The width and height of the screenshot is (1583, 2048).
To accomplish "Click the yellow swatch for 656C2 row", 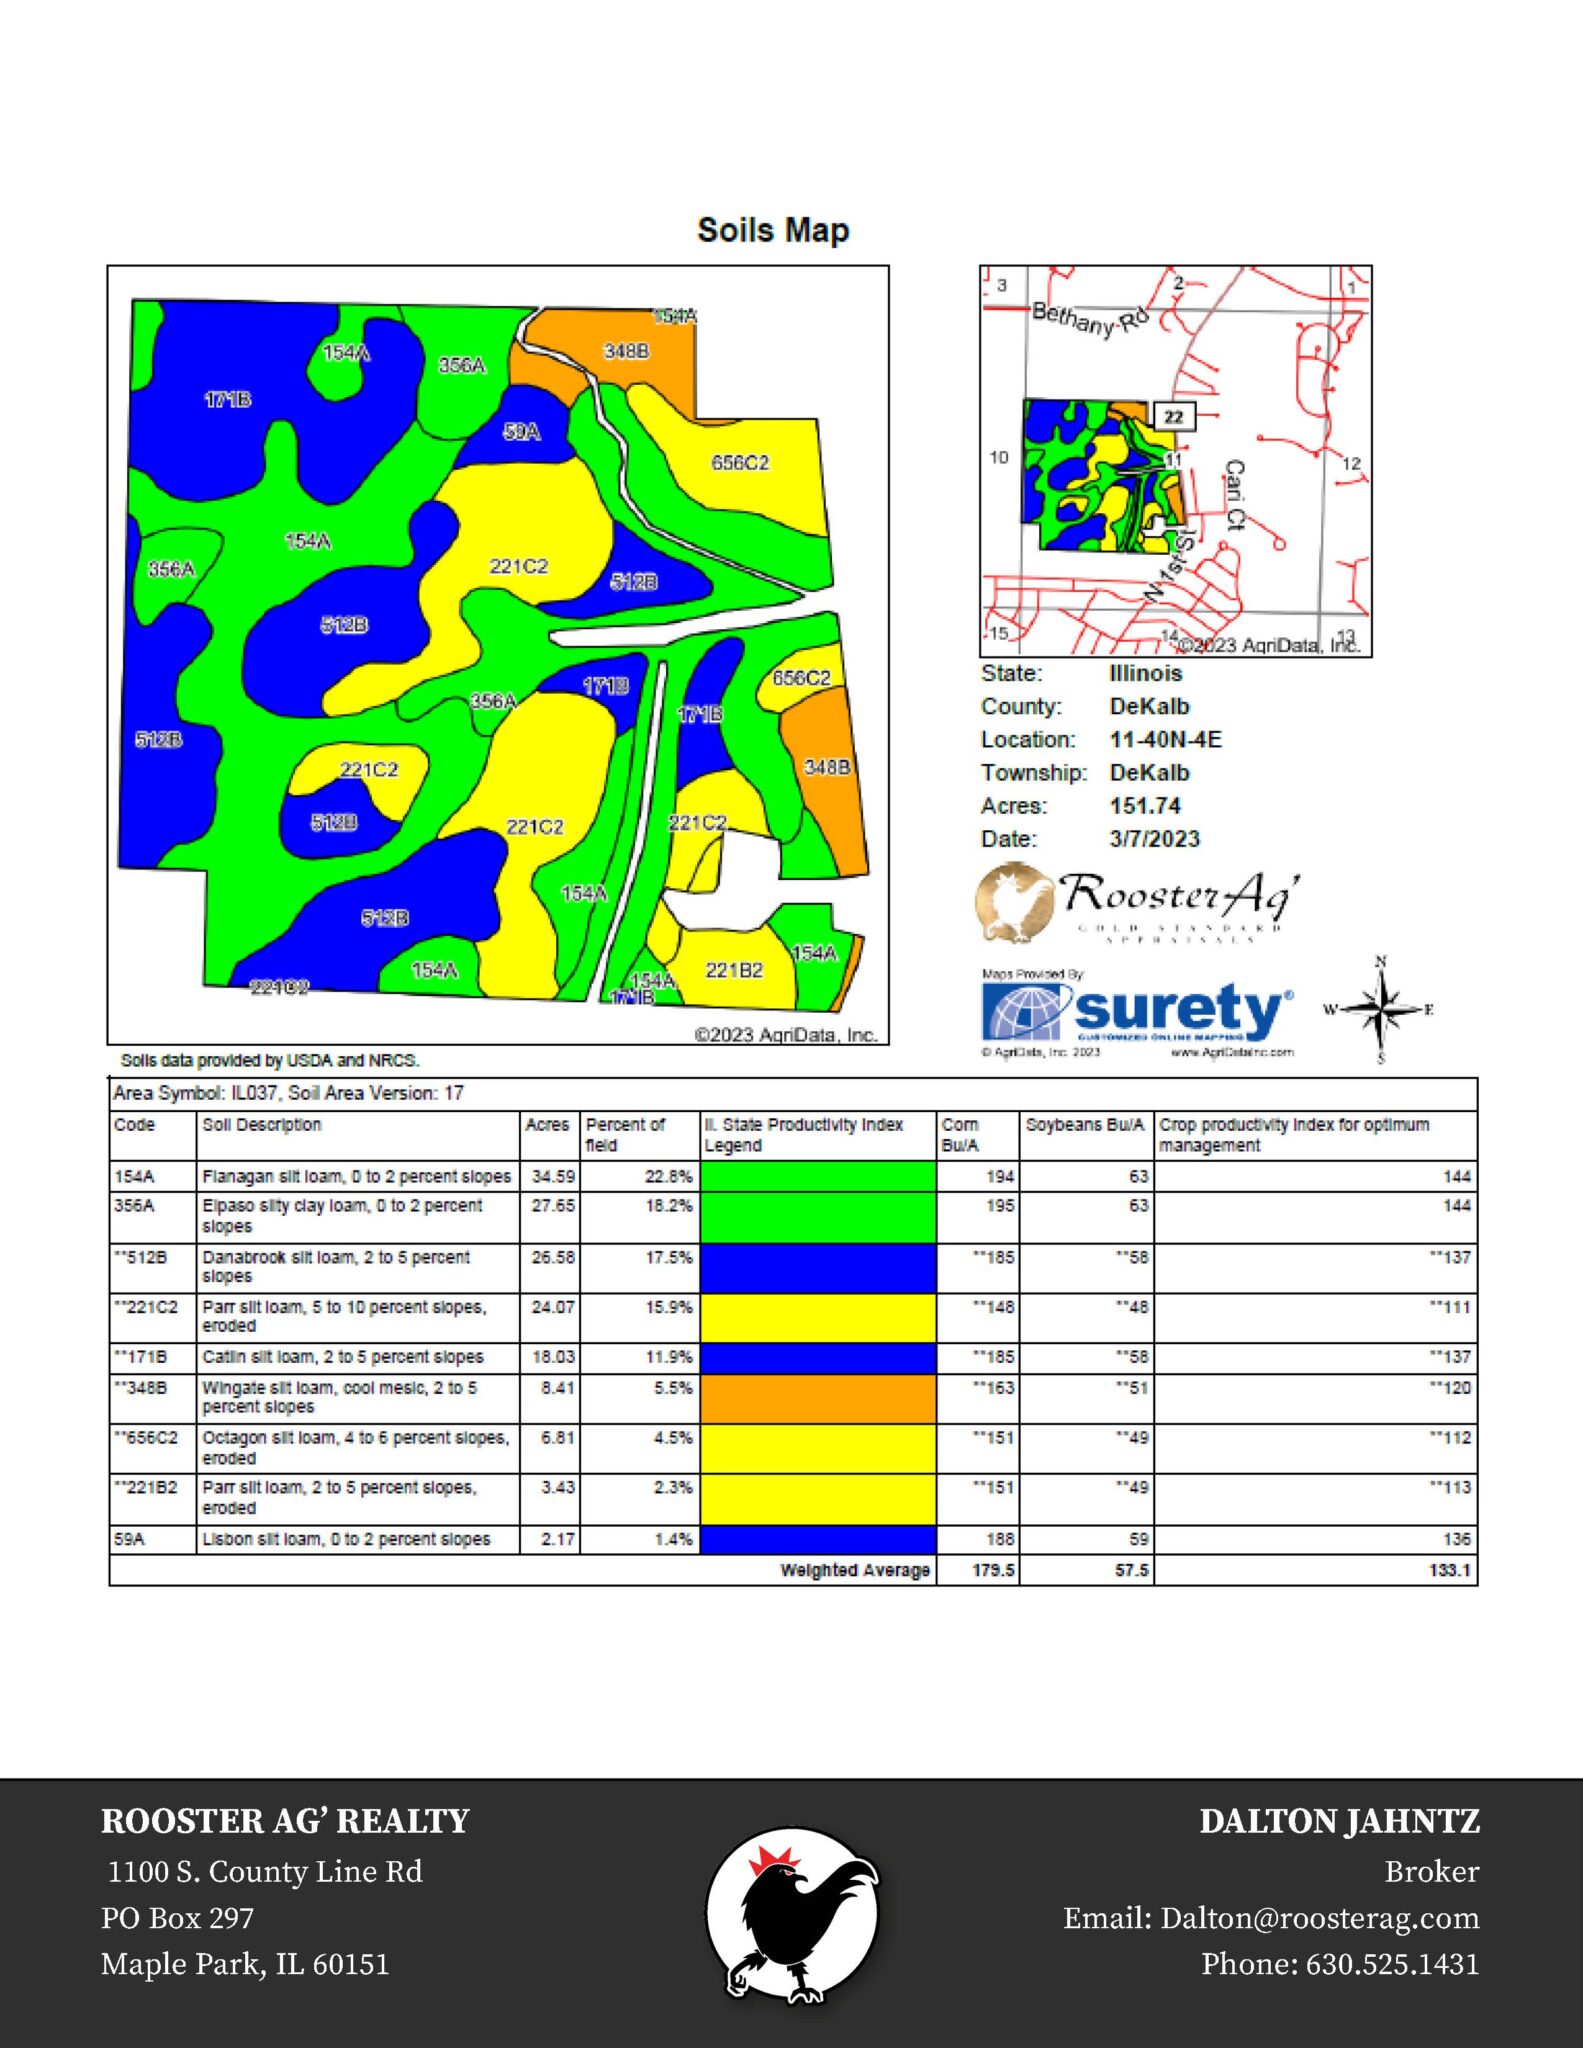I will click(818, 1448).
